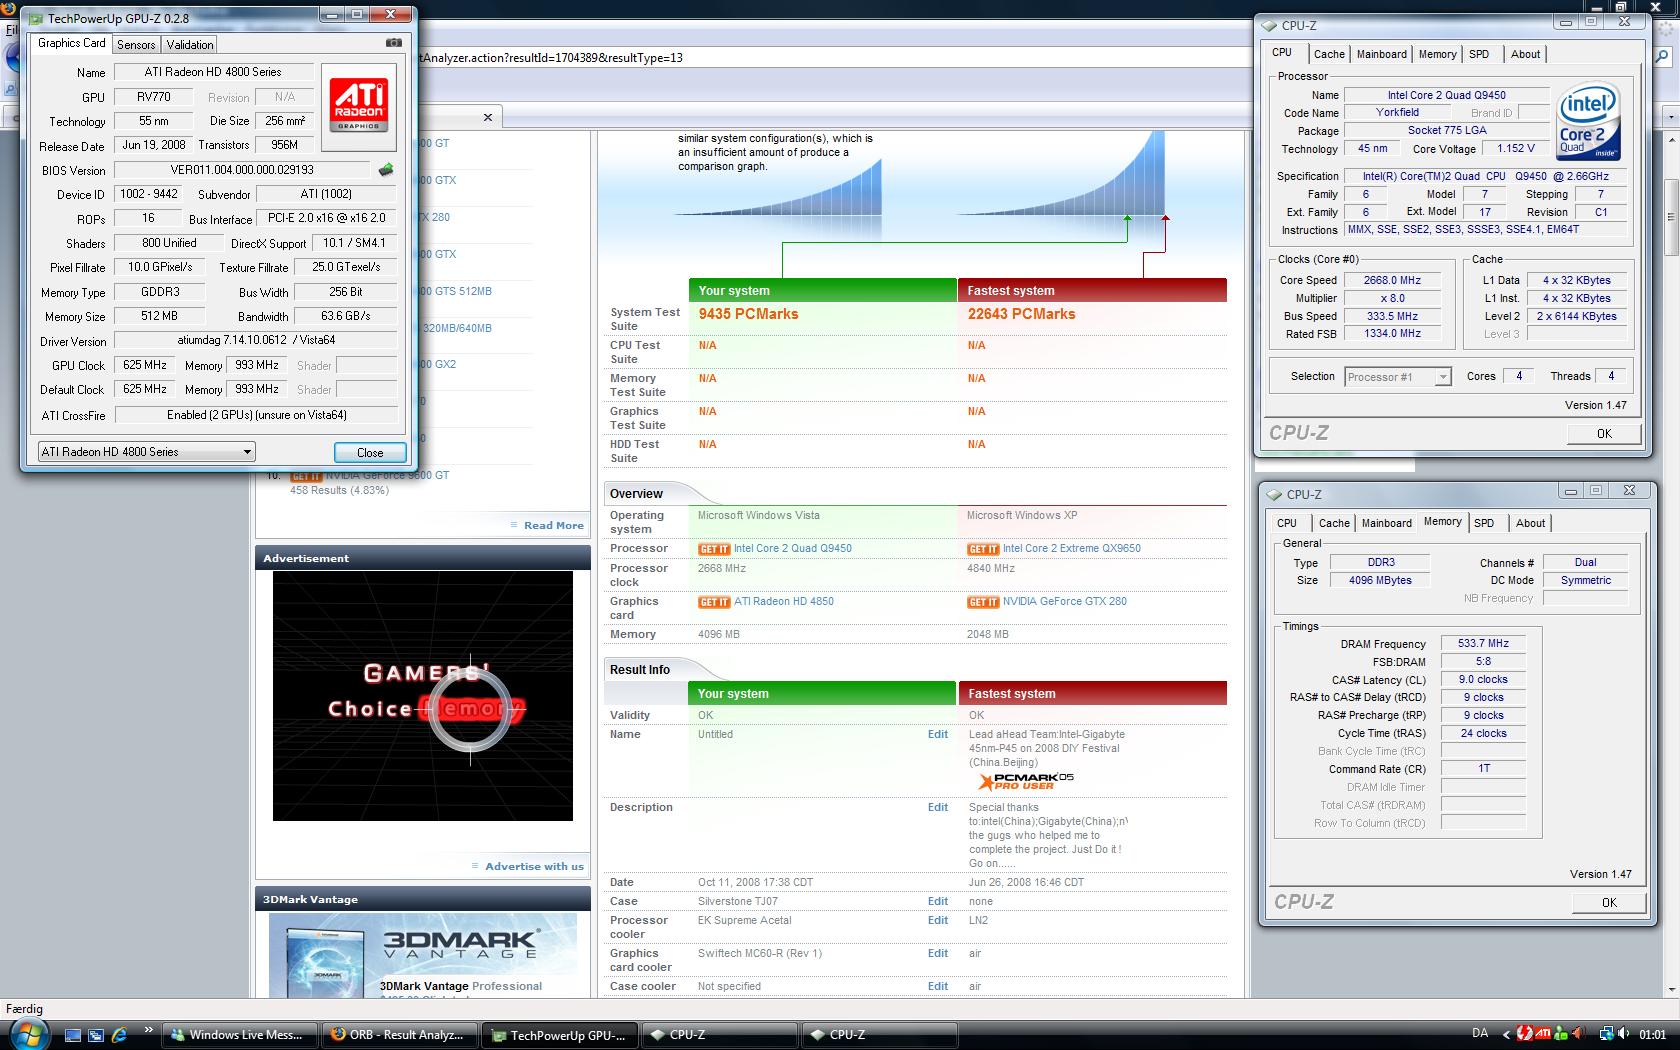The width and height of the screenshot is (1680, 1050).
Task: Open the Mainboard tab in upper CPU-Z window
Action: coord(1381,54)
